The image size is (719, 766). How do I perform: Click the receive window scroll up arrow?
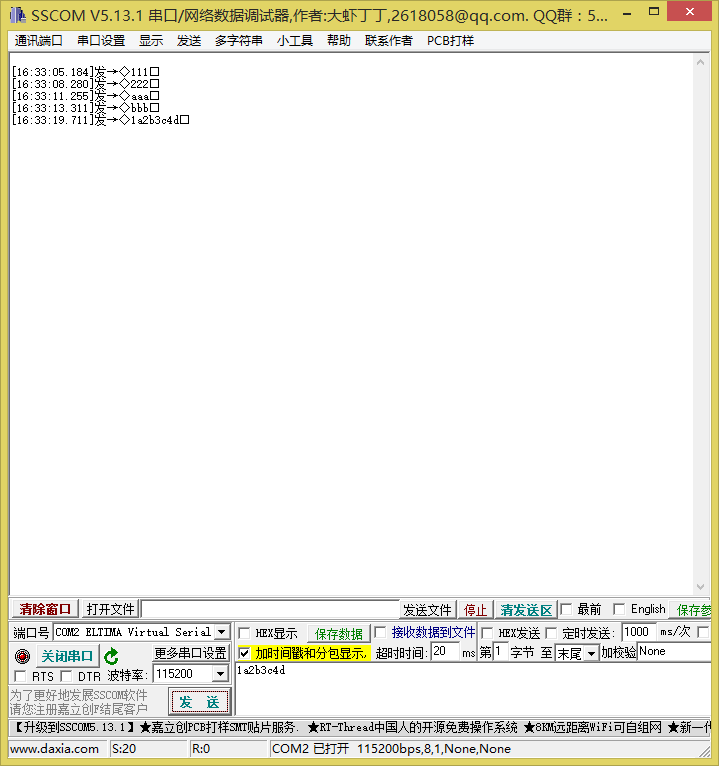click(700, 63)
